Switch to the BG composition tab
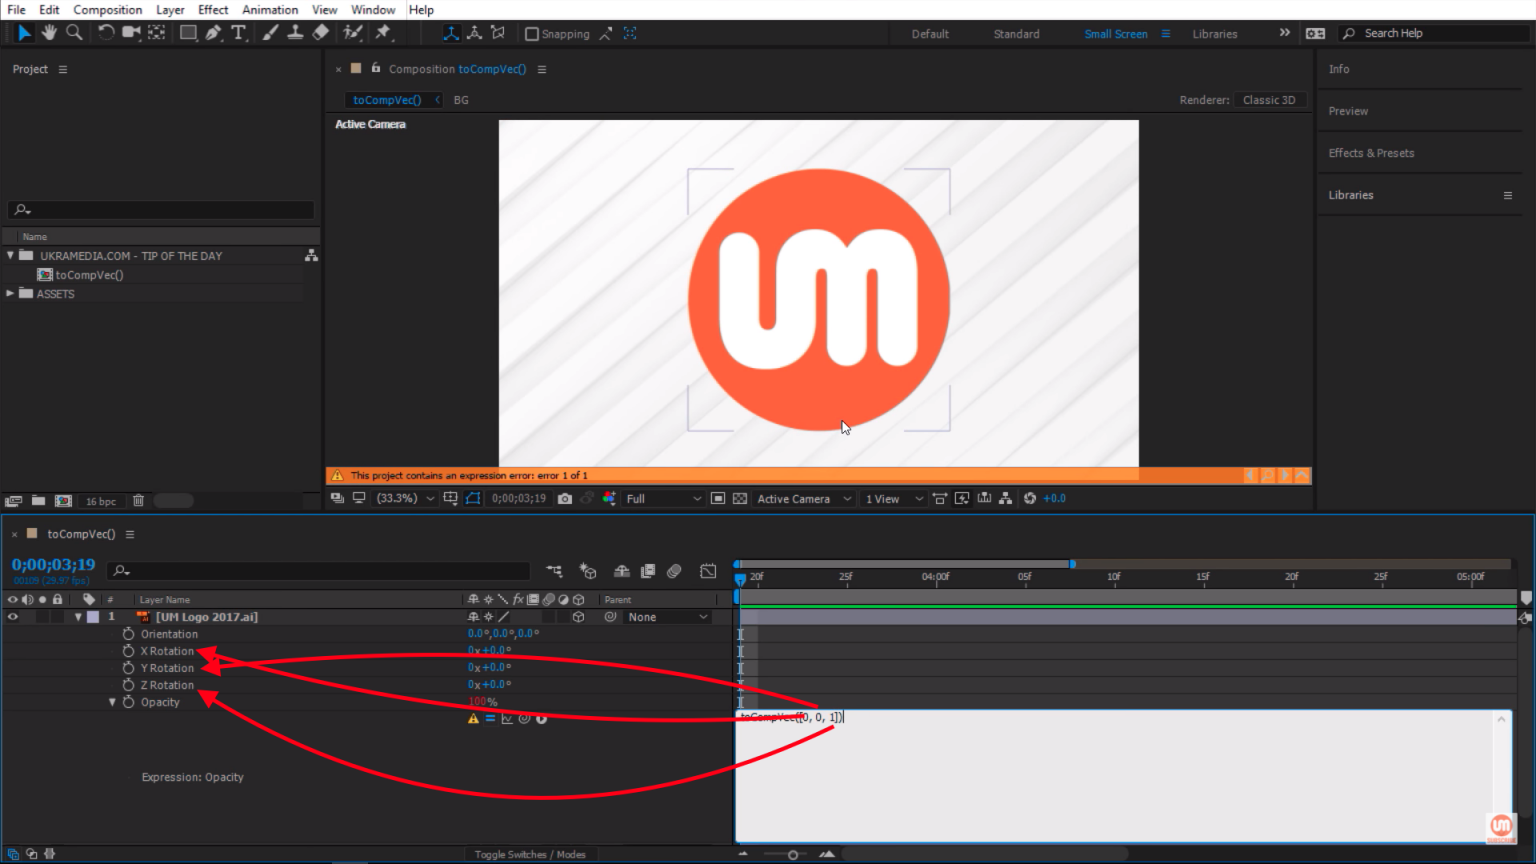 point(461,100)
